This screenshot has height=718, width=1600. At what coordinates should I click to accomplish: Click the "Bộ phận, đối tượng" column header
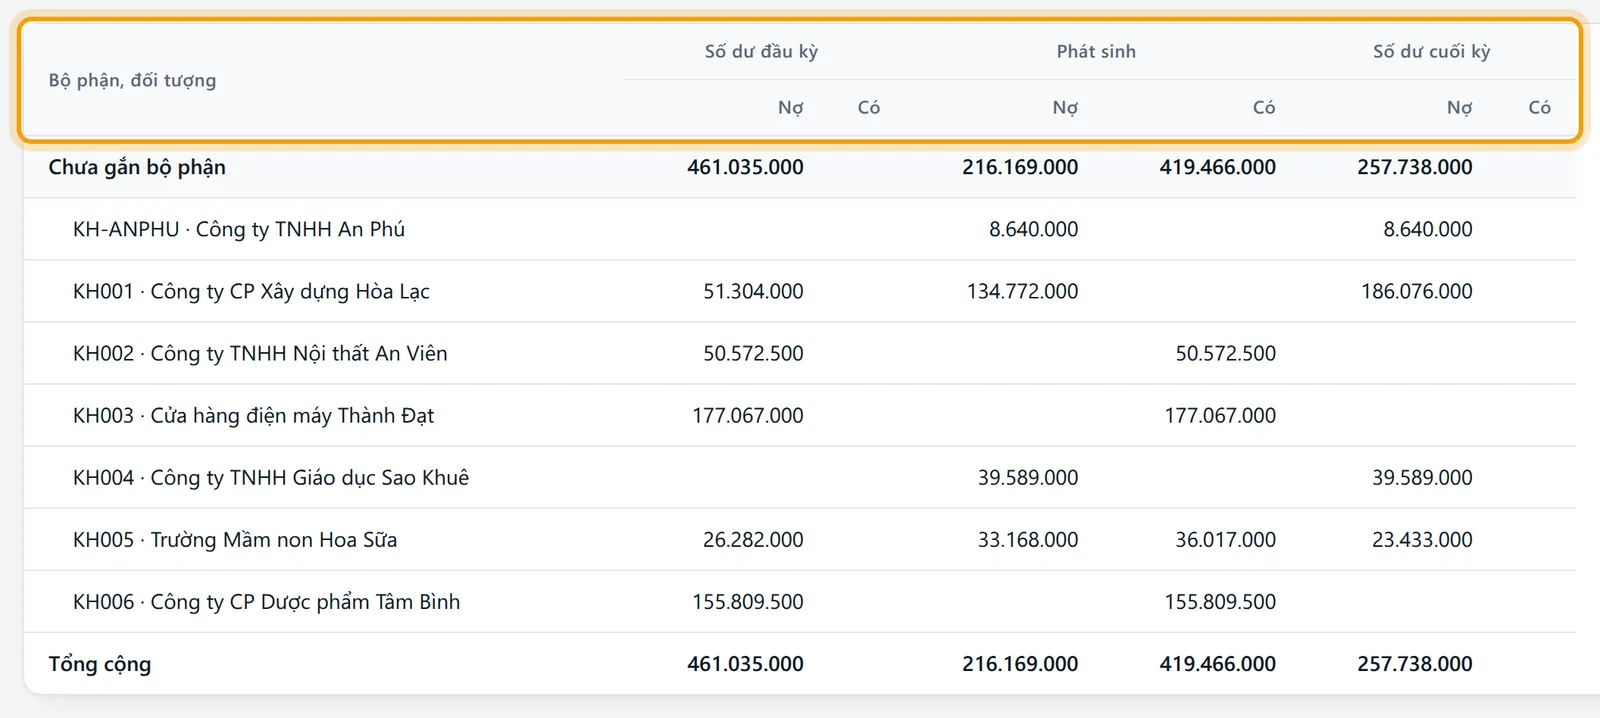(x=132, y=80)
